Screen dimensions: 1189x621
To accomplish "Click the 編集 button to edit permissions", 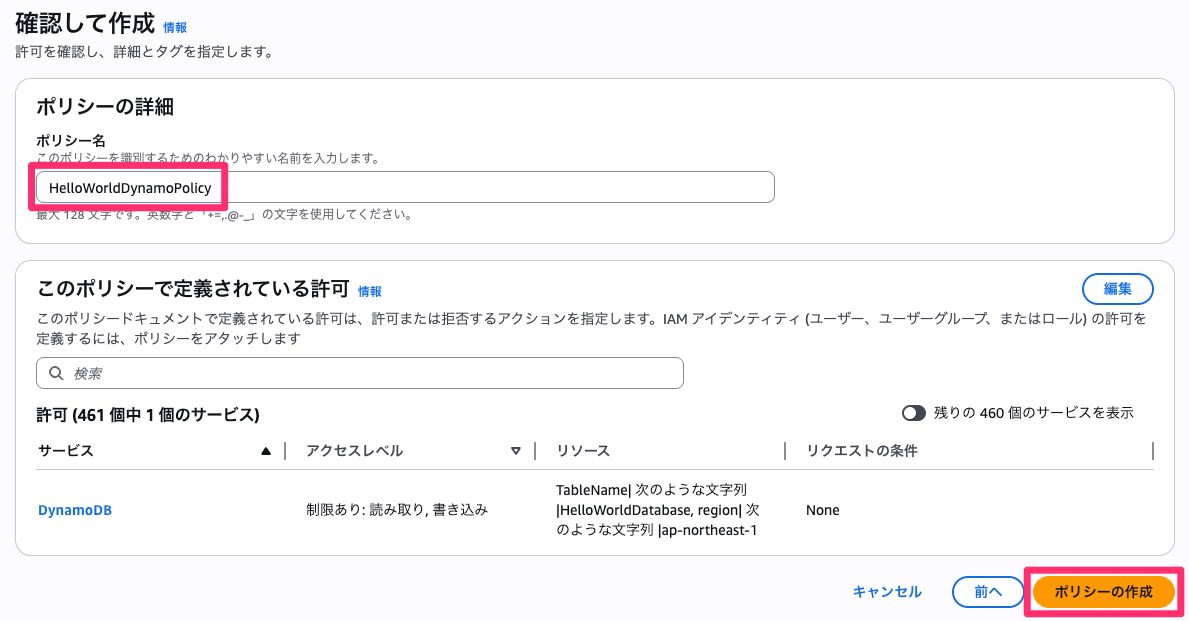I will point(1117,289).
